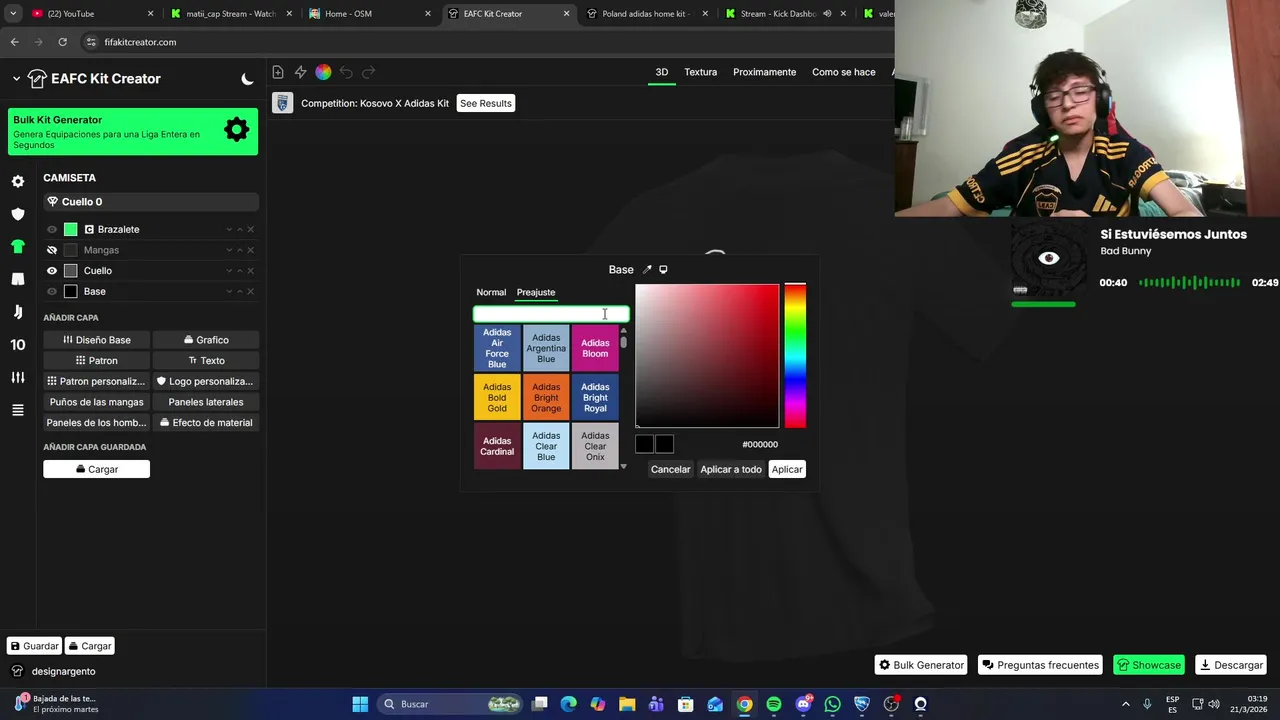Choose the Adidas Bloom preset color

coord(595,348)
